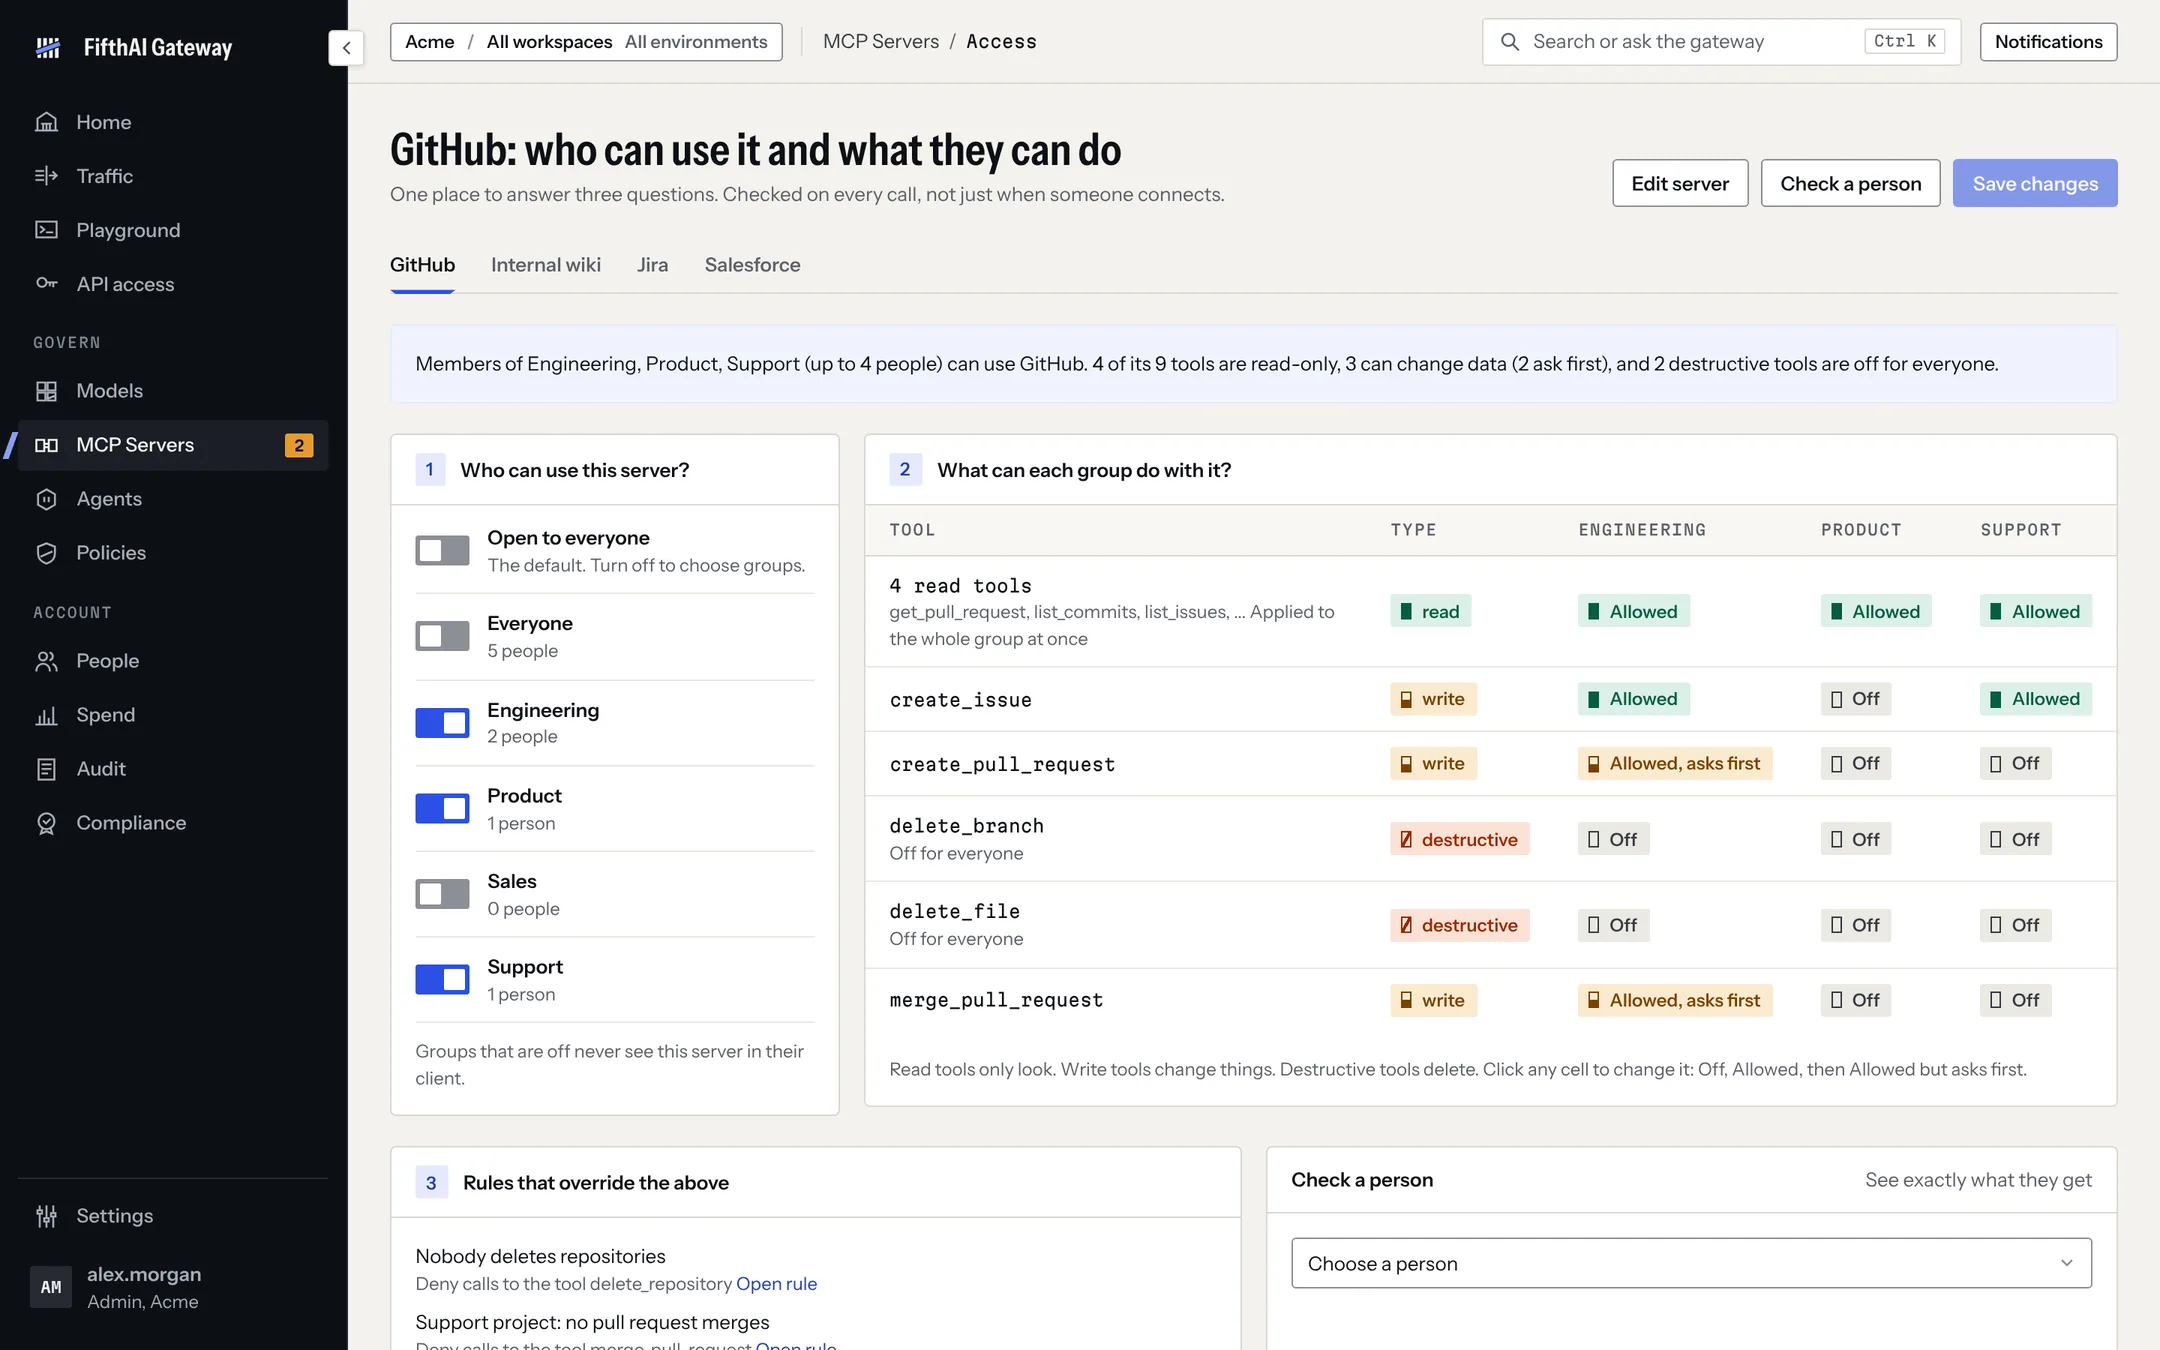
Task: Click the Search or ask the gateway field
Action: pyautogui.click(x=1721, y=42)
